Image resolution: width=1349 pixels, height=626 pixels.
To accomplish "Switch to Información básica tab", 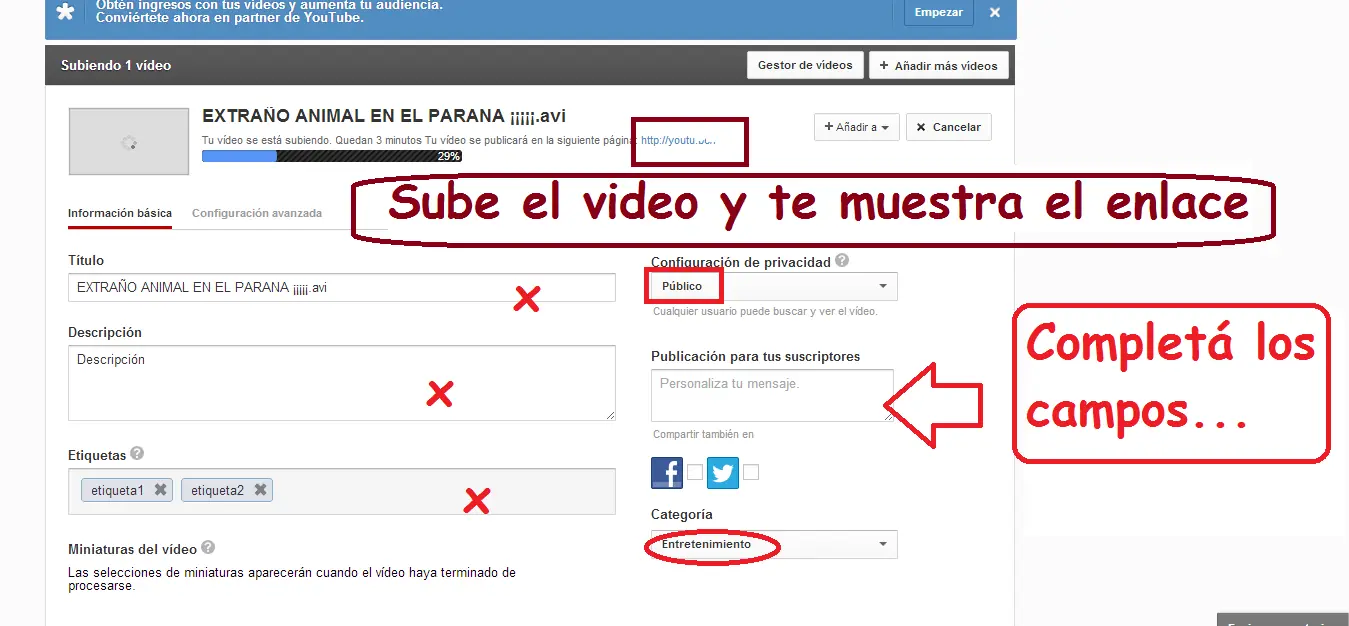I will point(120,213).
